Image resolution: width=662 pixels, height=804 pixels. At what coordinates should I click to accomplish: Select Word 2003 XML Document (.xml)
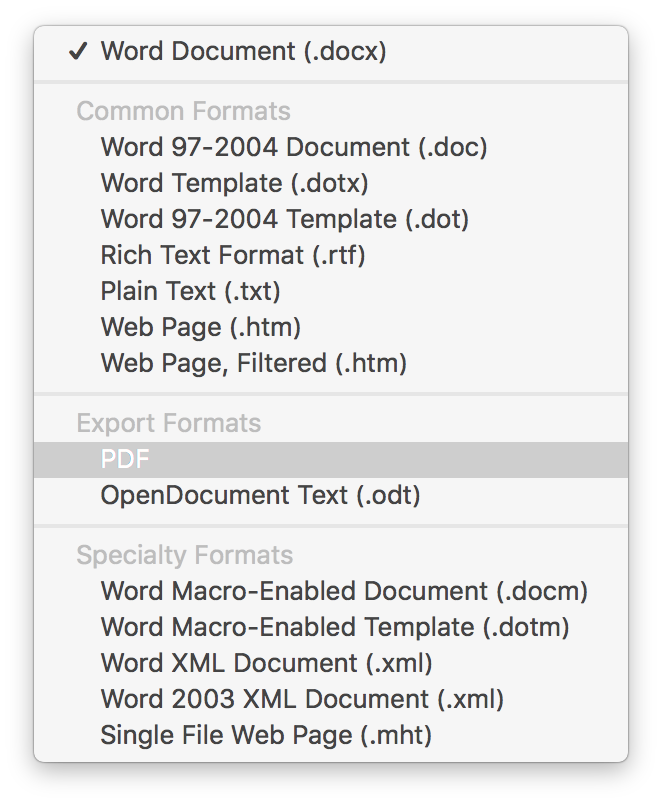[331, 699]
